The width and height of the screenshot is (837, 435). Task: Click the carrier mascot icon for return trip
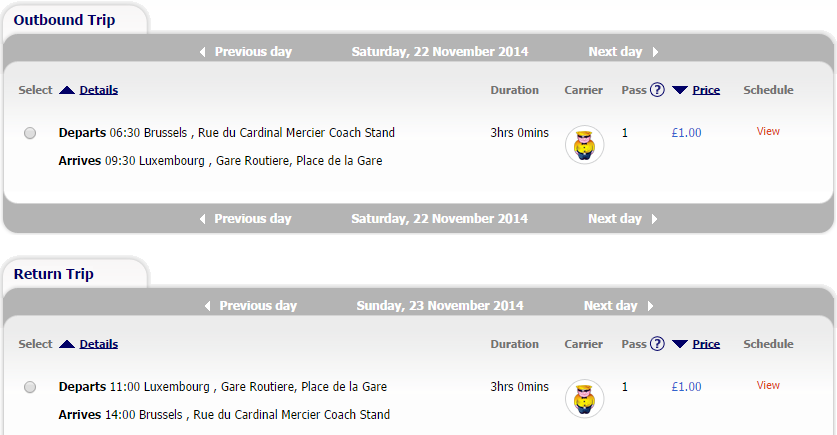click(x=585, y=399)
